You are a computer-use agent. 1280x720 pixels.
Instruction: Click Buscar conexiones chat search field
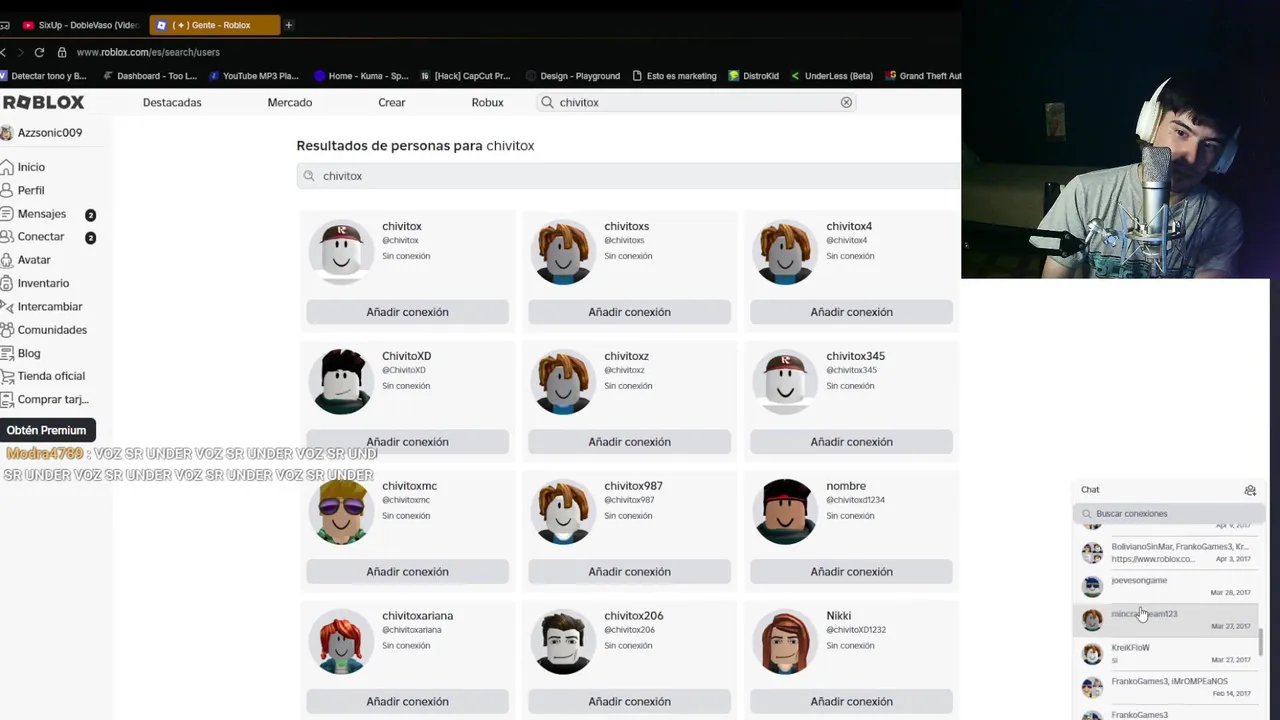1169,514
